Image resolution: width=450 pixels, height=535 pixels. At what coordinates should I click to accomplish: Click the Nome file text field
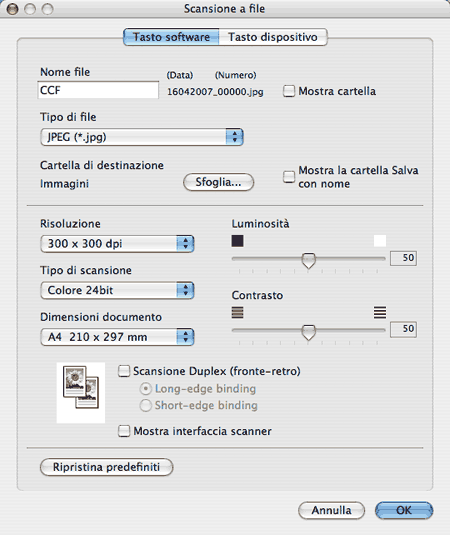(x=98, y=90)
